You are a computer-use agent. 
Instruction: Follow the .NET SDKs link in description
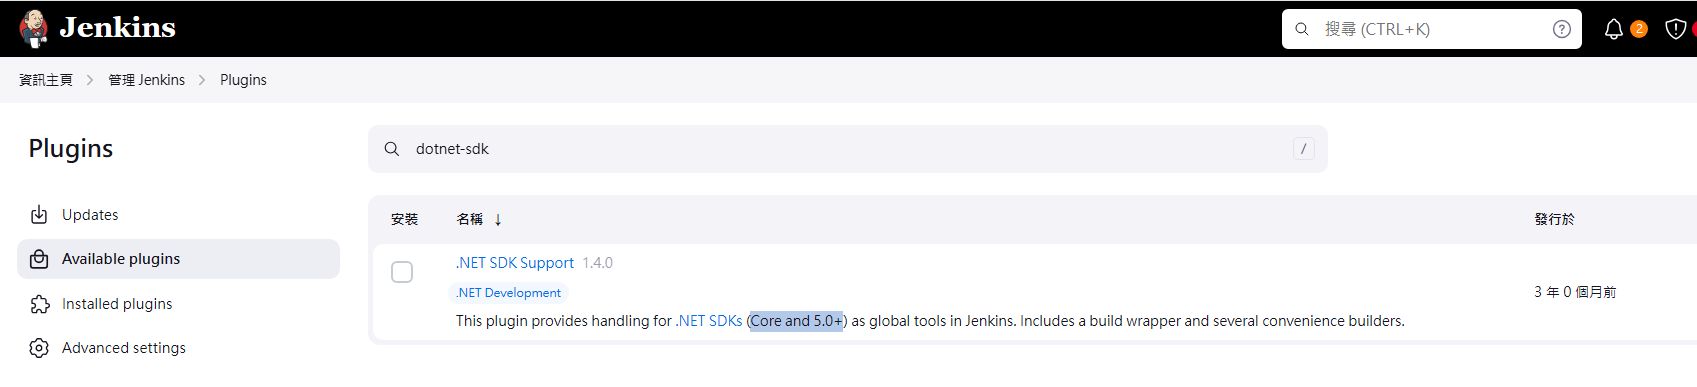coord(709,321)
